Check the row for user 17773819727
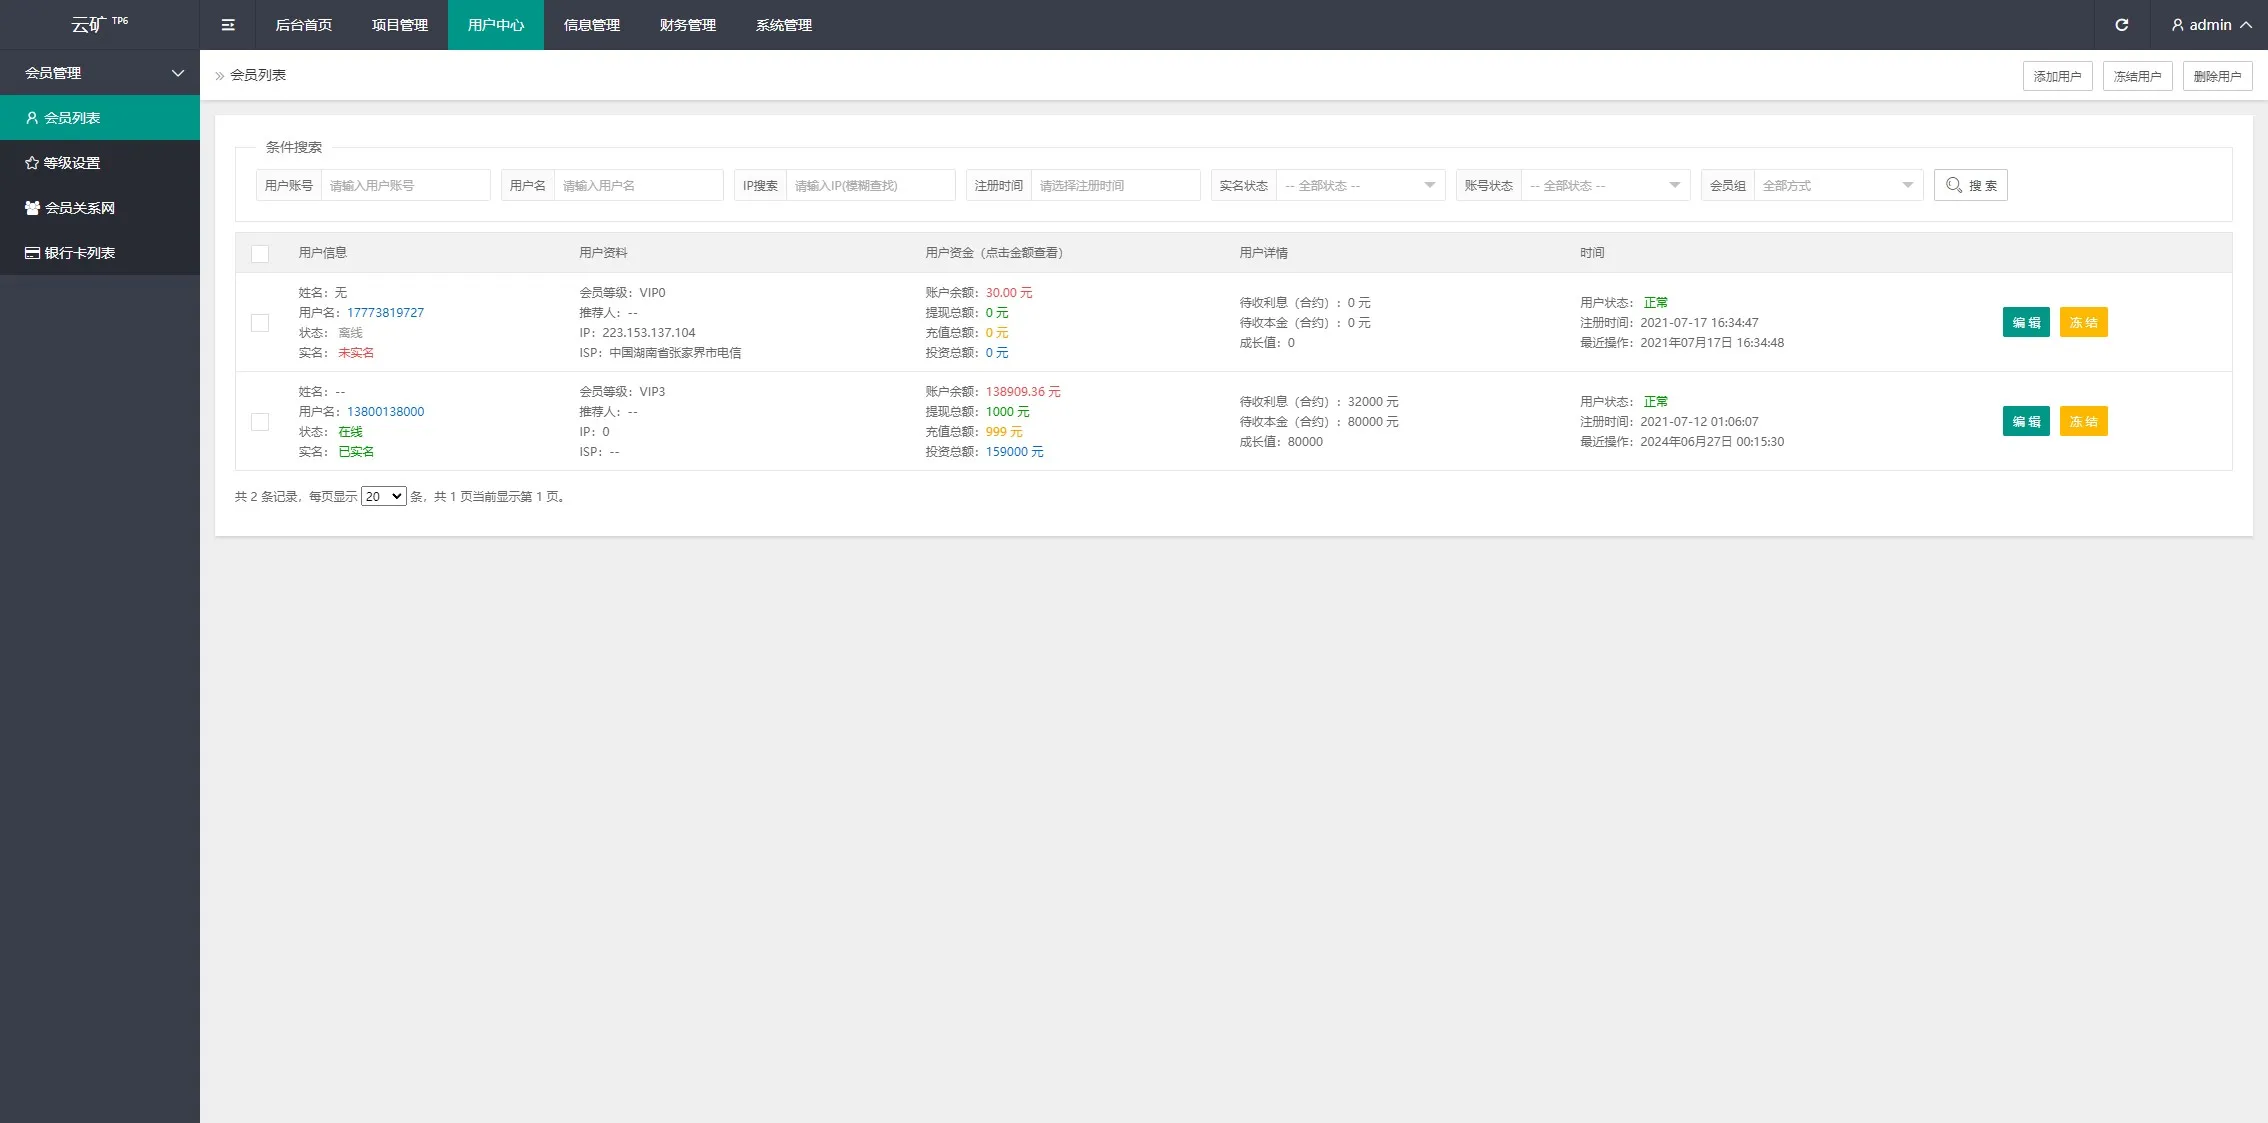 pos(260,323)
